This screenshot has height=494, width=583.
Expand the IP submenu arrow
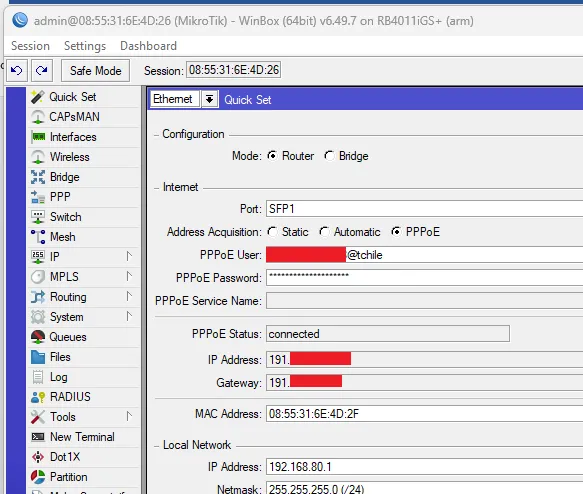[x=129, y=256]
